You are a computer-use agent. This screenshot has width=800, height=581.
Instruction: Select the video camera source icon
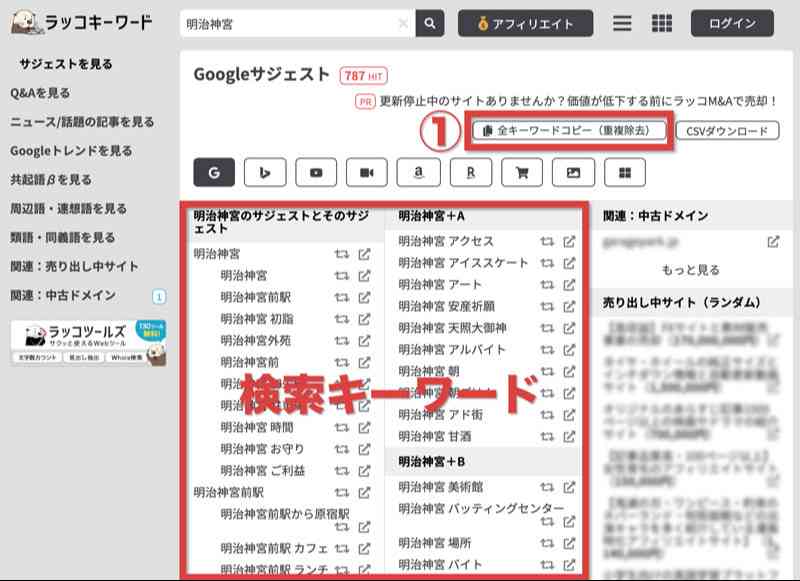367,172
